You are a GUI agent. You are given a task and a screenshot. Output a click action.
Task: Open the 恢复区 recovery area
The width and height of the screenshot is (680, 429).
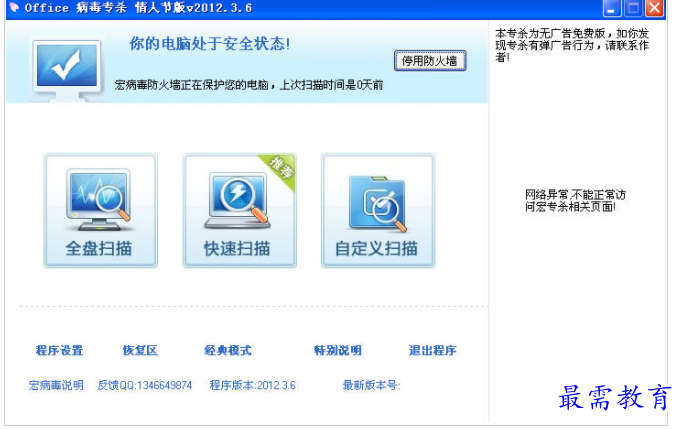point(140,350)
